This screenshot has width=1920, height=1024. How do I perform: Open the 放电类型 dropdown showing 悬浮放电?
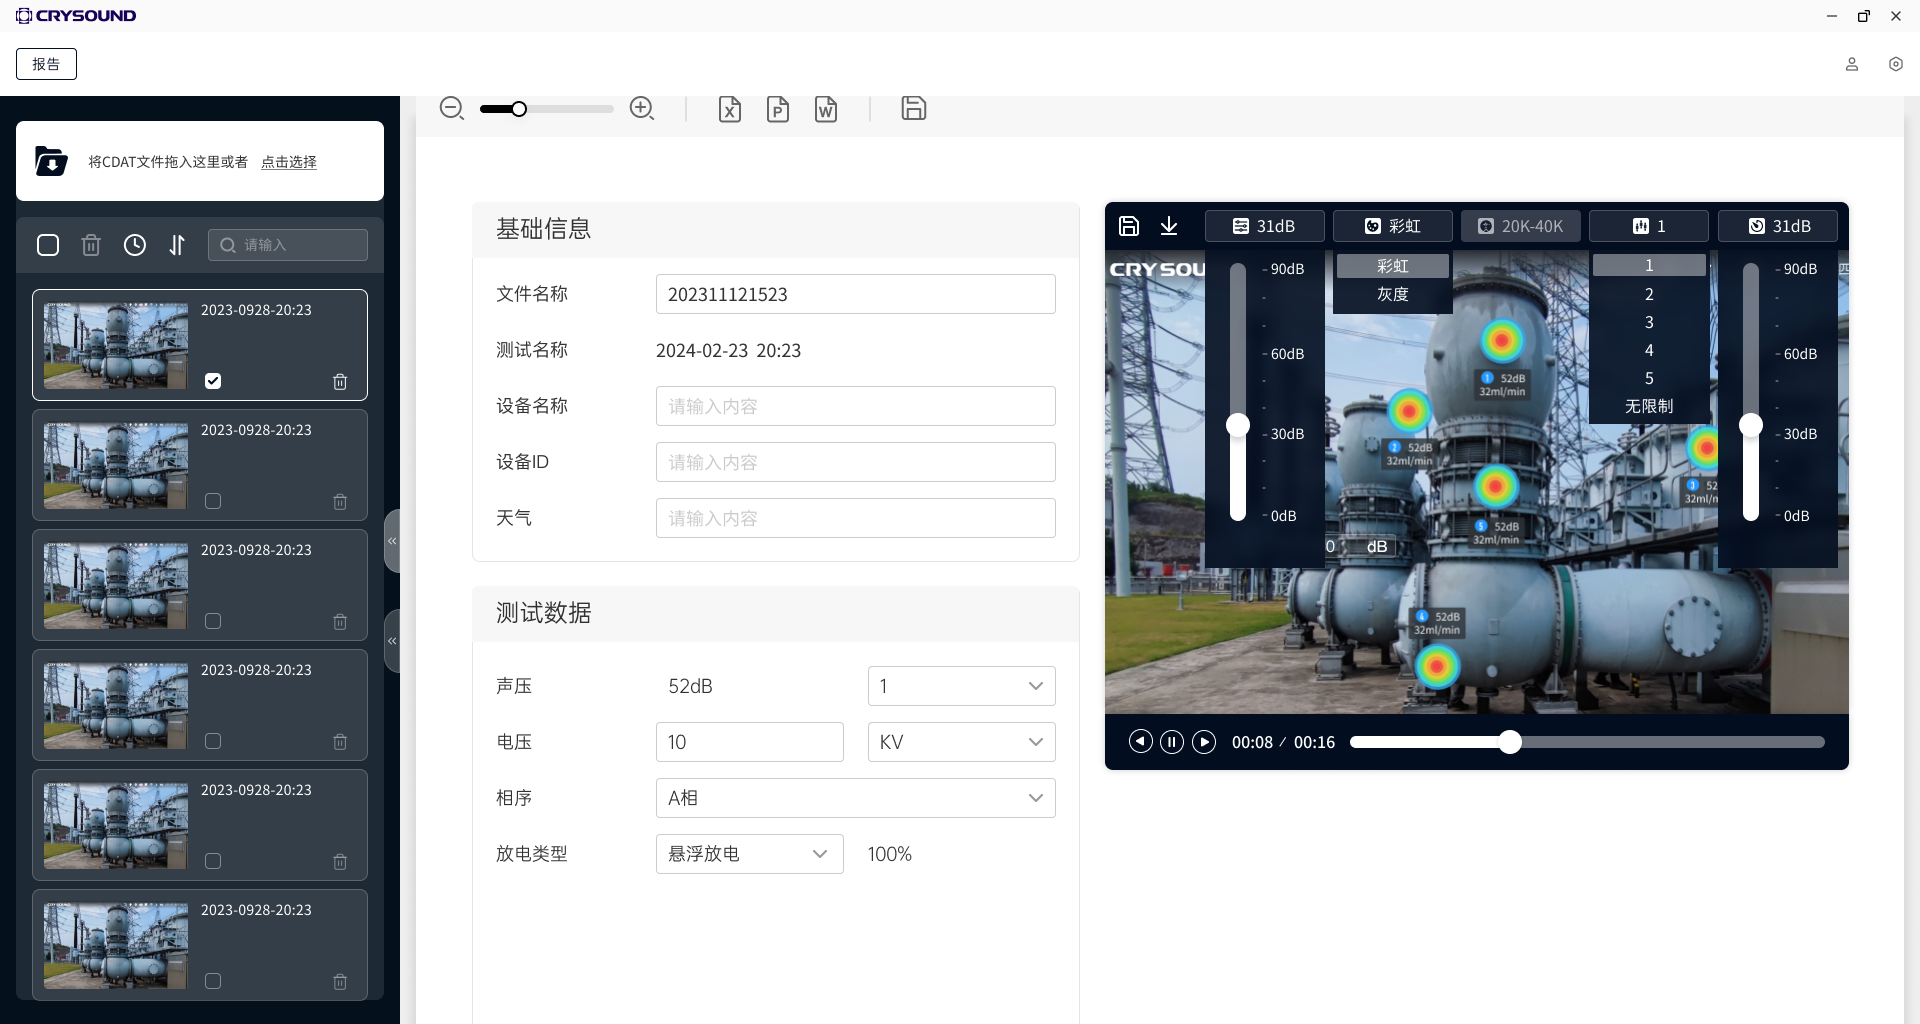pos(748,853)
